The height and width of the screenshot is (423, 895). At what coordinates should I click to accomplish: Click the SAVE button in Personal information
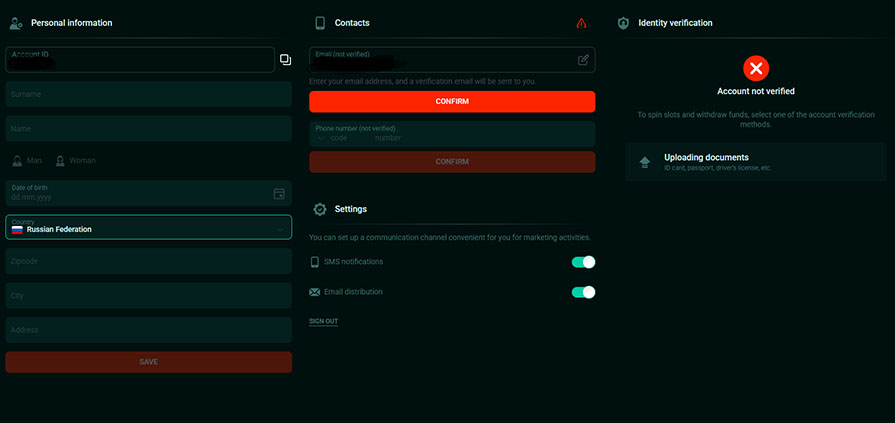pos(148,362)
